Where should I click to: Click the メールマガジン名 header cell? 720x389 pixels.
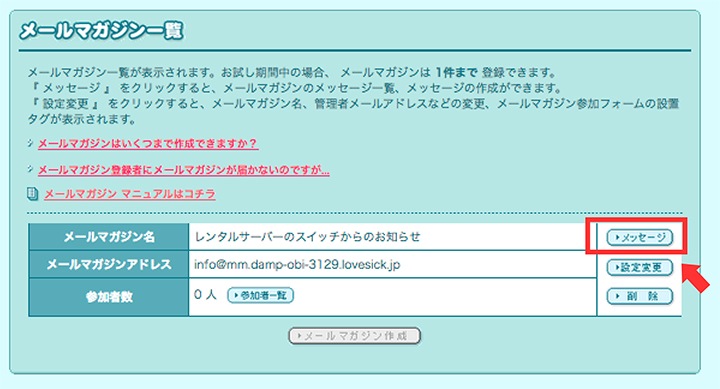[108, 237]
